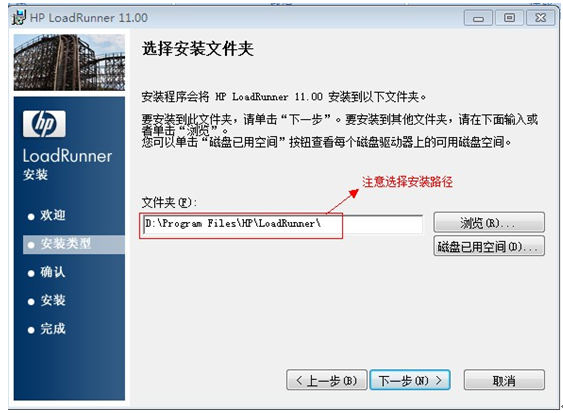The width and height of the screenshot is (563, 413).
Task: Go back with 上一步(B) button
Action: pyautogui.click(x=327, y=380)
